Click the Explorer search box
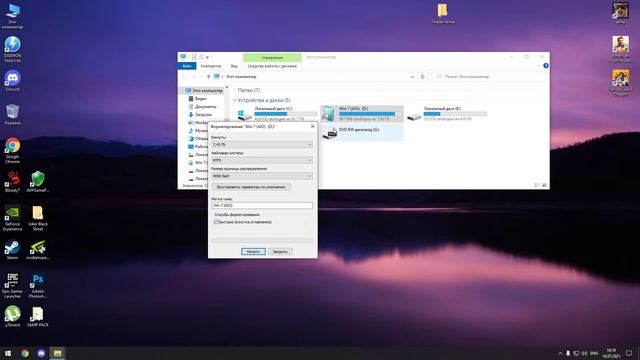This screenshot has height=360, width=640. click(x=488, y=77)
